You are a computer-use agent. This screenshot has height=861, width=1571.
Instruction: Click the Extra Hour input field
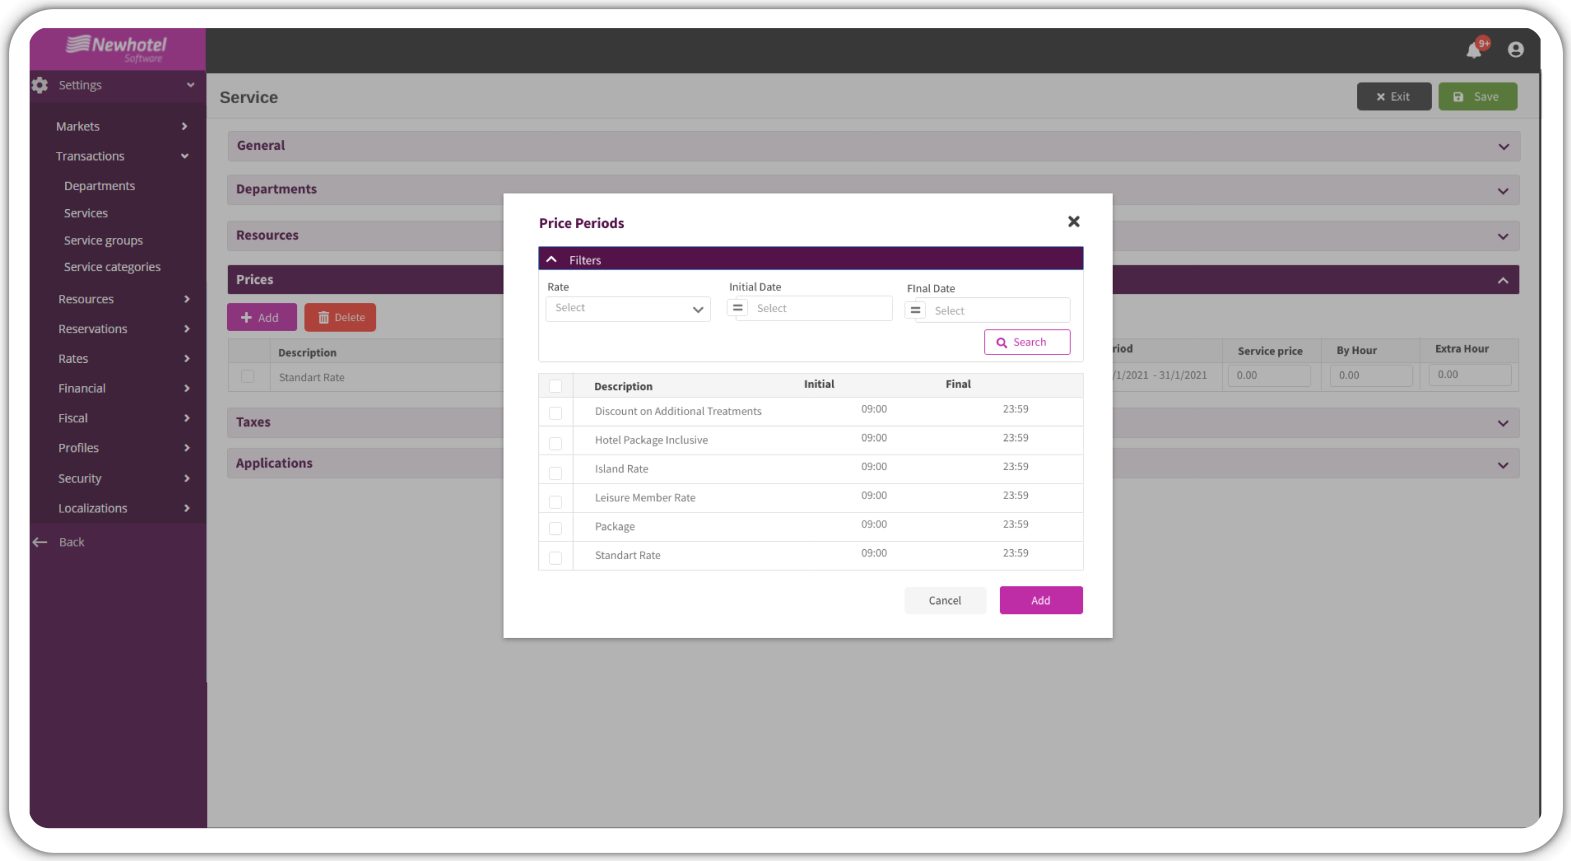tap(1469, 374)
